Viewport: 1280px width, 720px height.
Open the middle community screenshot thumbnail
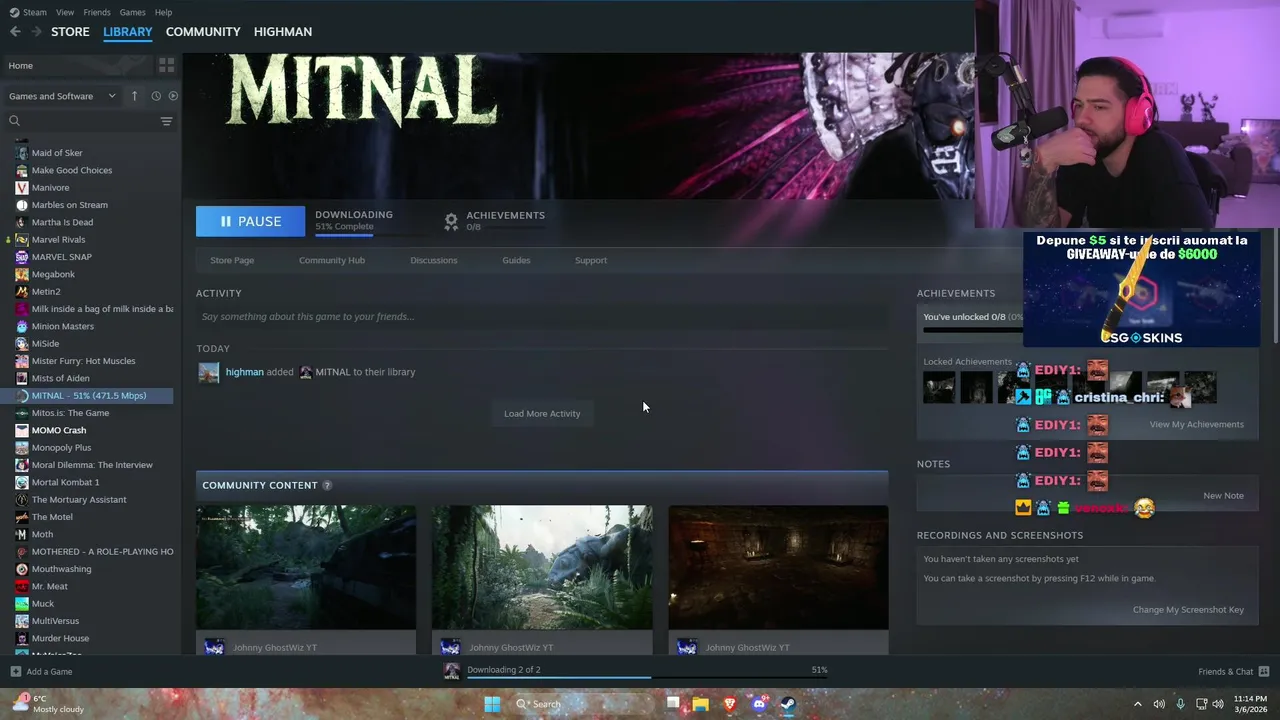tap(542, 567)
